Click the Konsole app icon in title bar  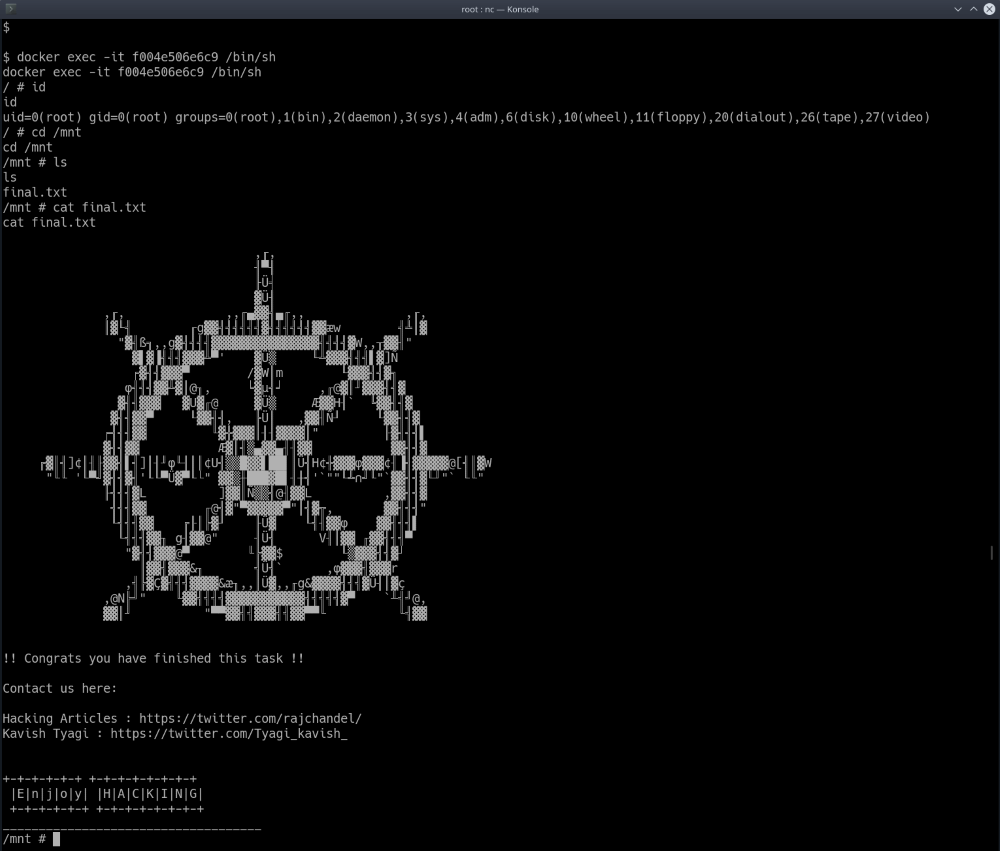[x=9, y=8]
